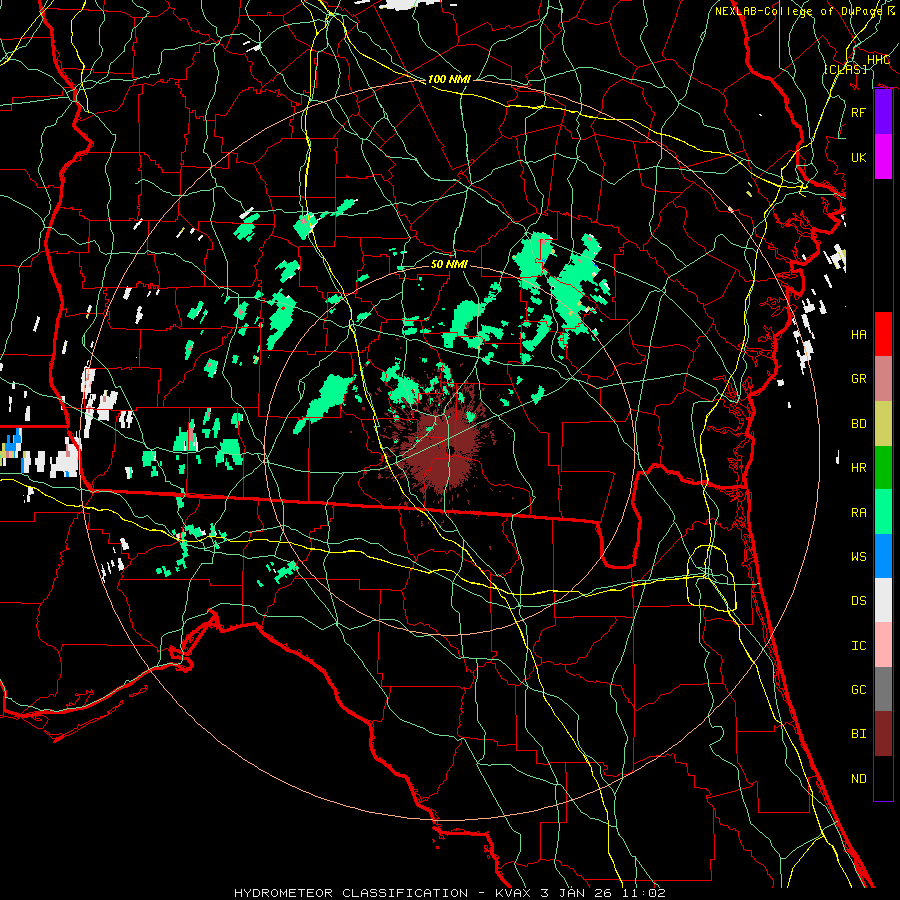Click the [CLAS] label

[x=845, y=69]
